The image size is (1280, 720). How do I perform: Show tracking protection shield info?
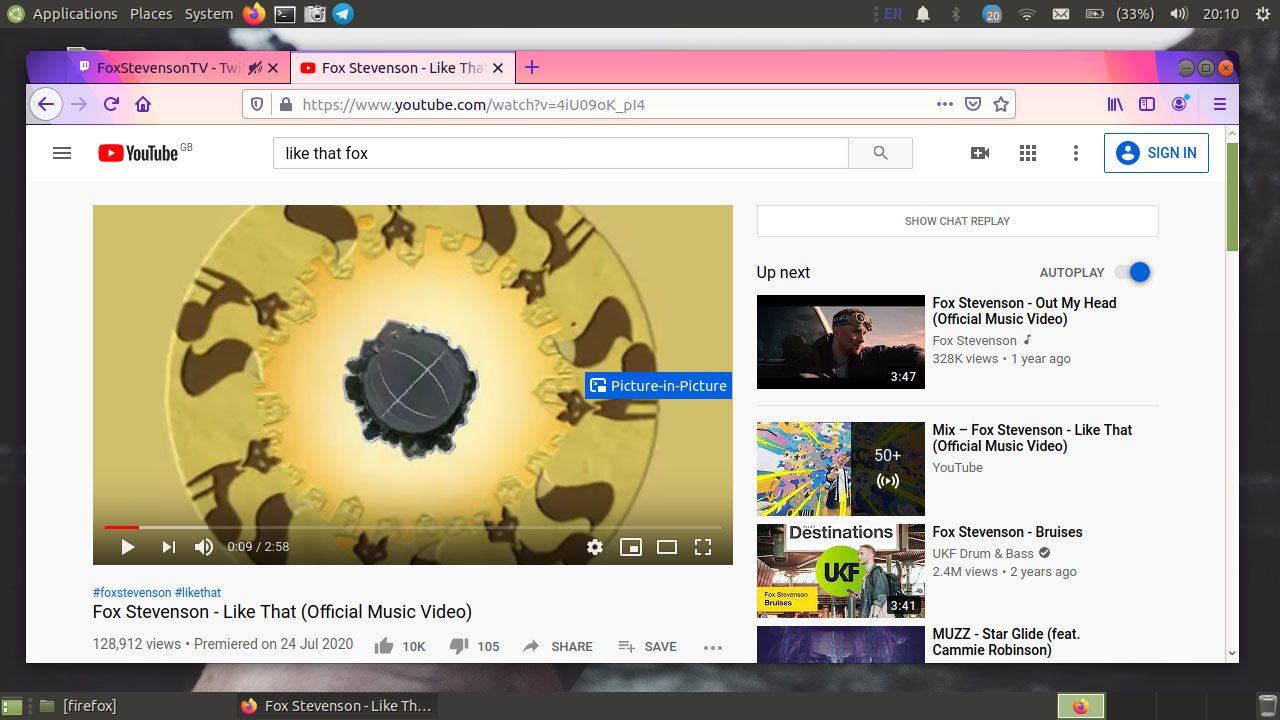tap(257, 104)
